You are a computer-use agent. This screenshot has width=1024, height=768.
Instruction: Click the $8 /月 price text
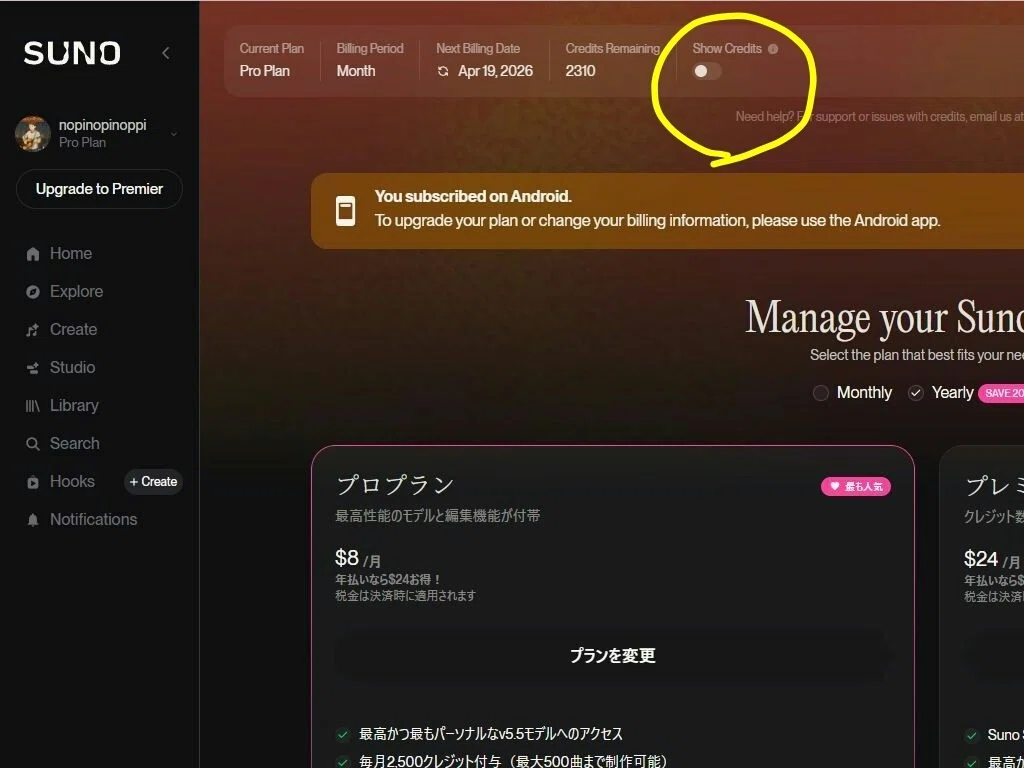coord(358,558)
